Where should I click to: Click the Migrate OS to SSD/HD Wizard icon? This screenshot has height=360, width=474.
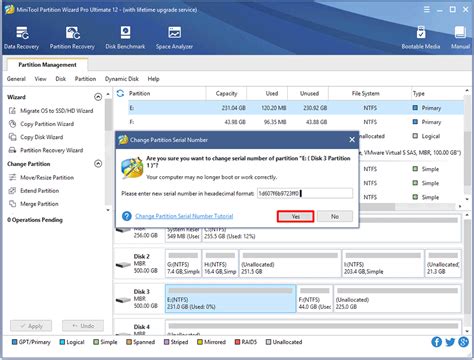[x=12, y=111]
